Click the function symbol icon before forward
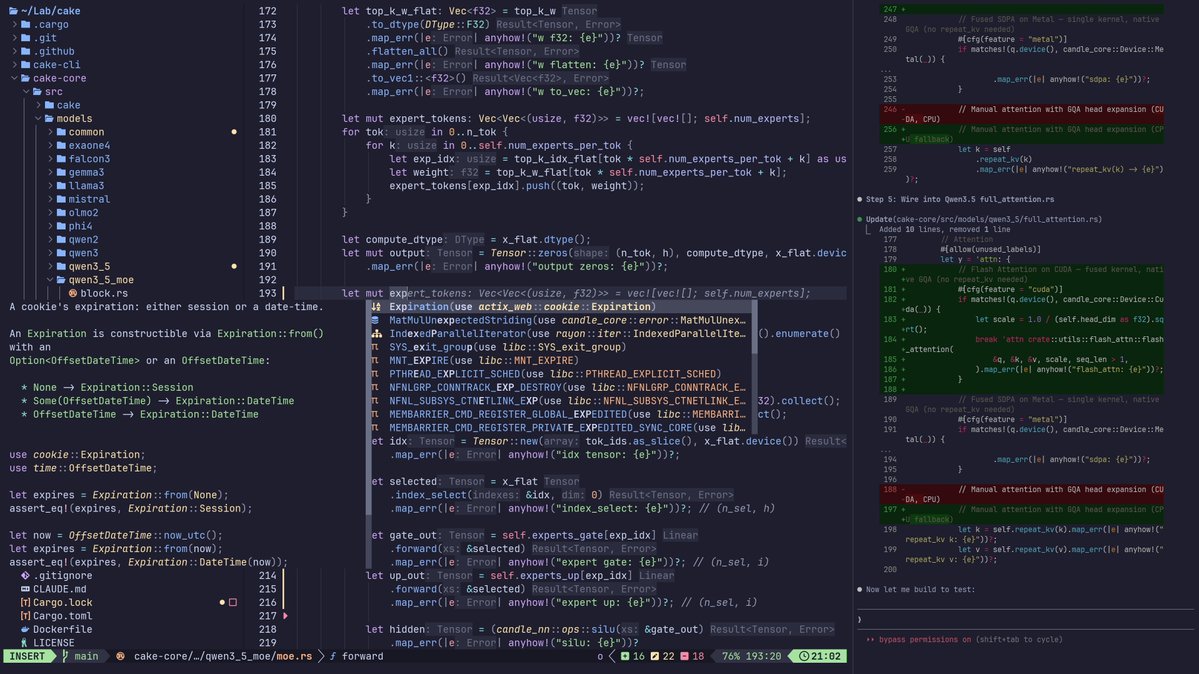Image resolution: width=1199 pixels, height=674 pixels. point(333,656)
